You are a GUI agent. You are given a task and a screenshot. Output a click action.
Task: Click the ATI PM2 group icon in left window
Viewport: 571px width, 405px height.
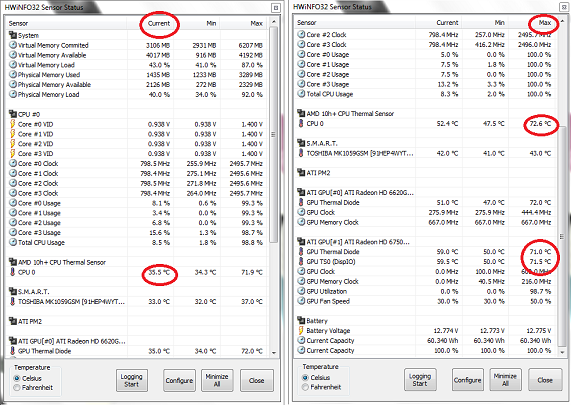click(x=13, y=321)
